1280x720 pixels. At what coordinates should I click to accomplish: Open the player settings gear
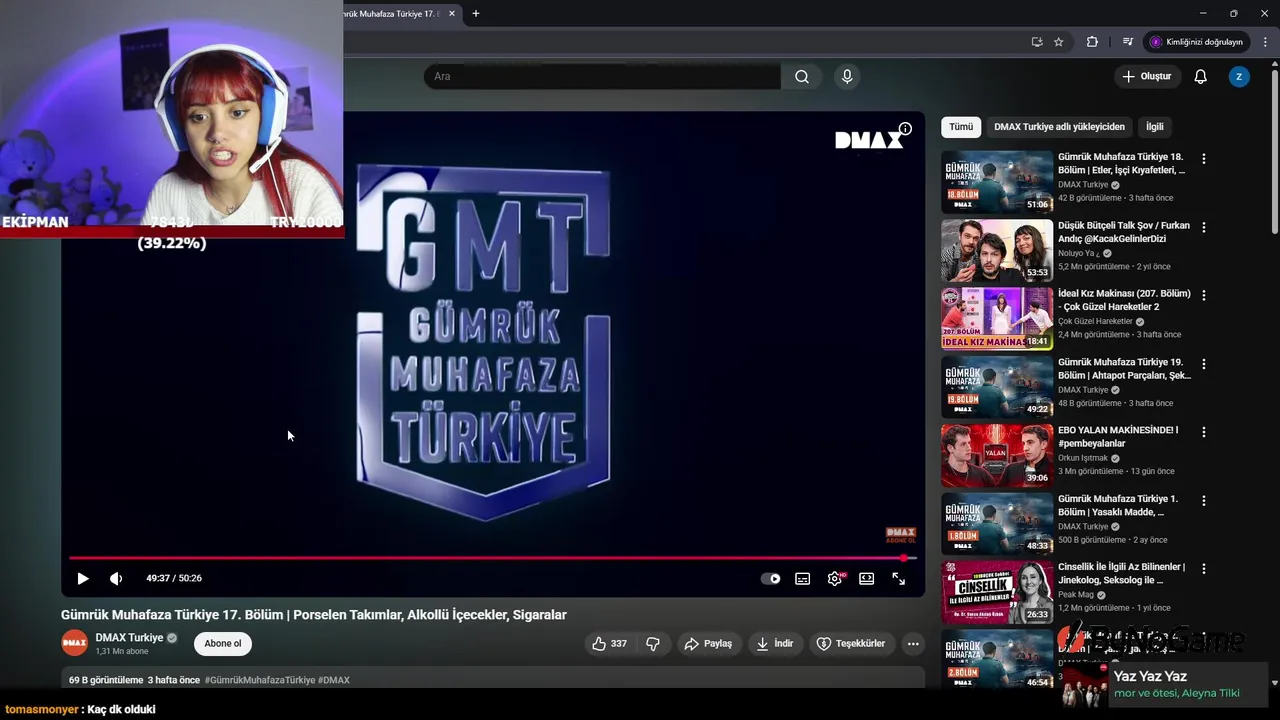(835, 578)
